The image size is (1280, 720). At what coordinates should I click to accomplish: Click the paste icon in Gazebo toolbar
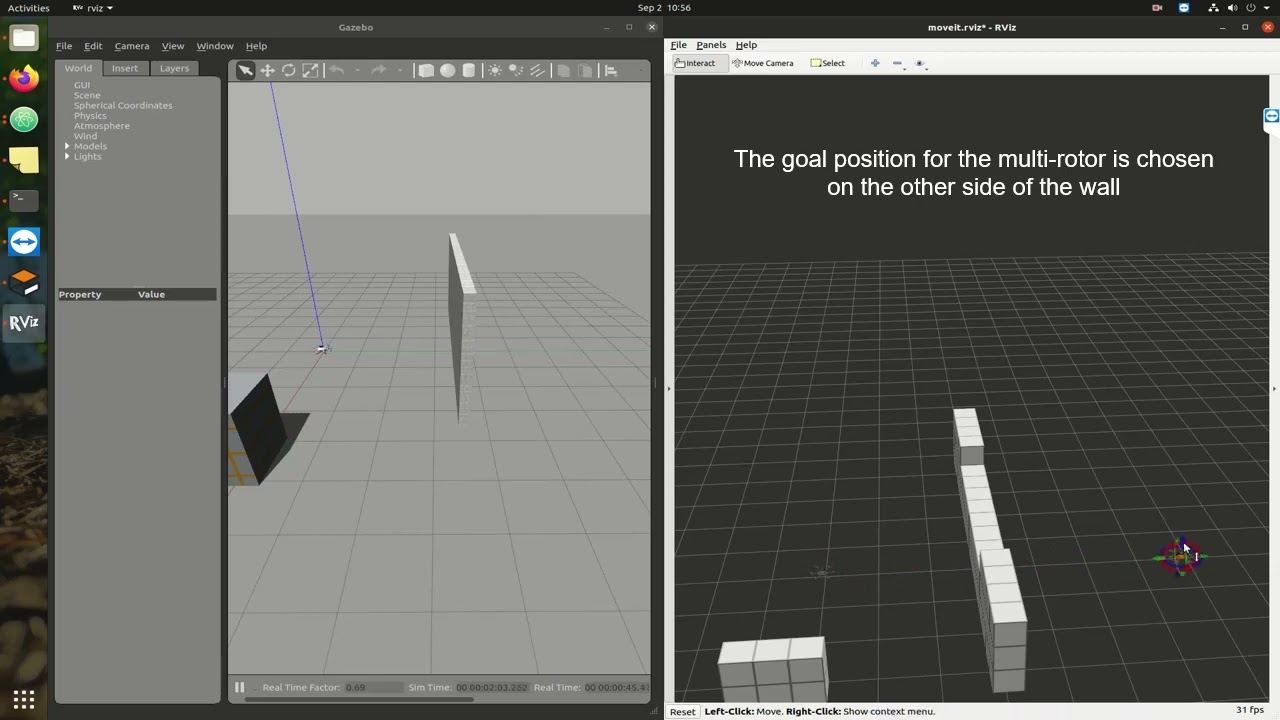[x=586, y=70]
